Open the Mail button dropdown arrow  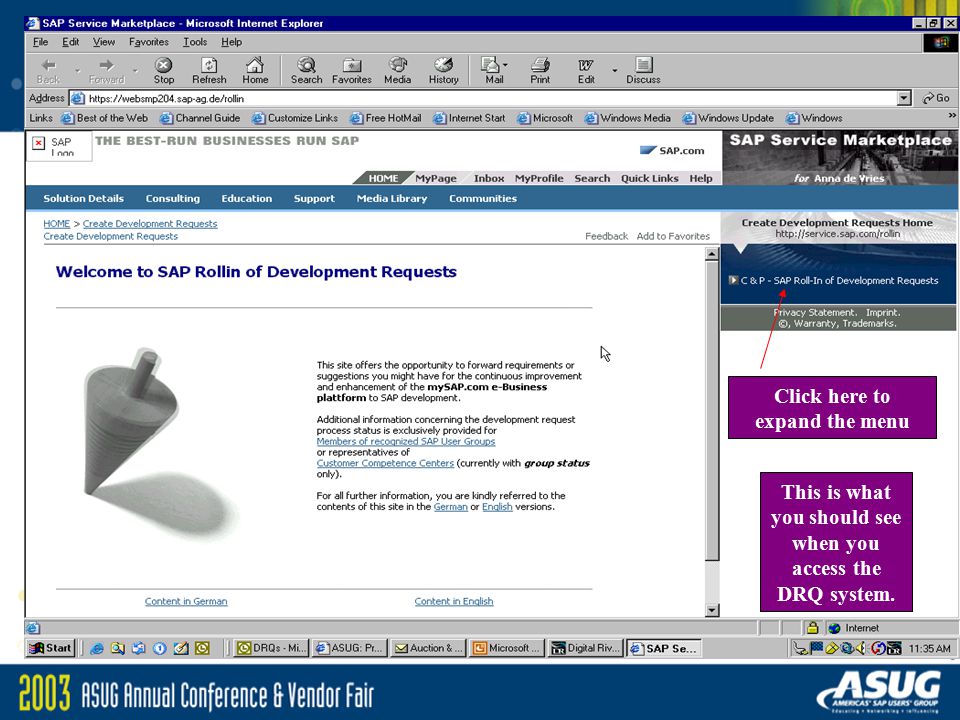(x=505, y=65)
